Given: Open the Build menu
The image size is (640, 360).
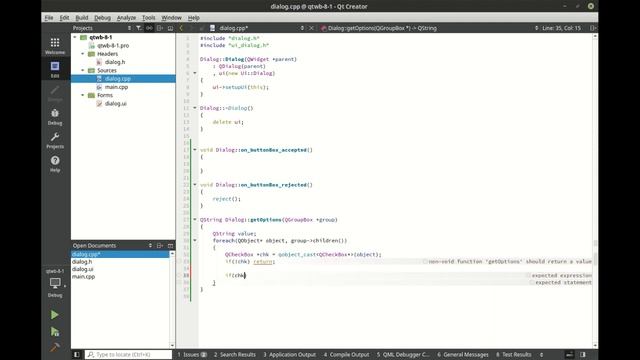Looking at the screenshot, I should pos(82,18).
